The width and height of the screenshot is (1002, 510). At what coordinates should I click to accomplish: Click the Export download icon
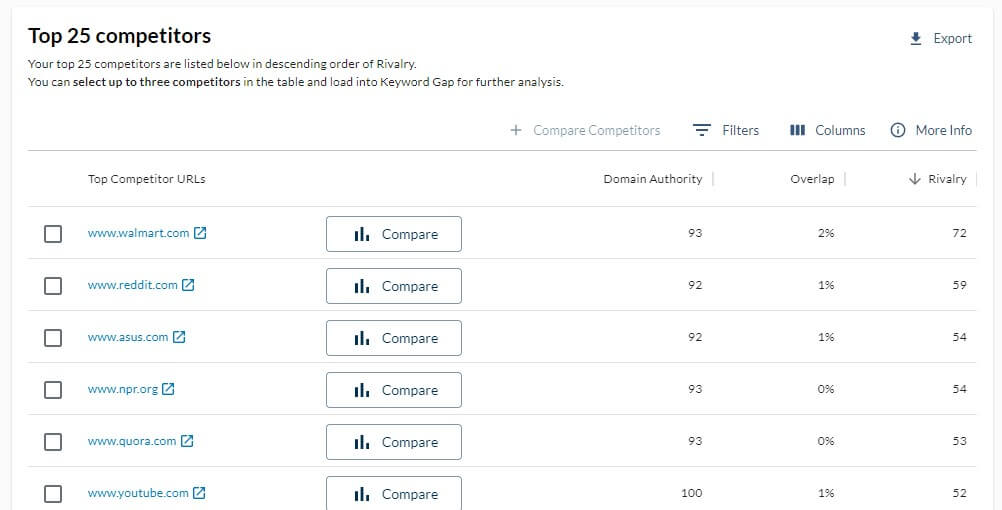(916, 39)
